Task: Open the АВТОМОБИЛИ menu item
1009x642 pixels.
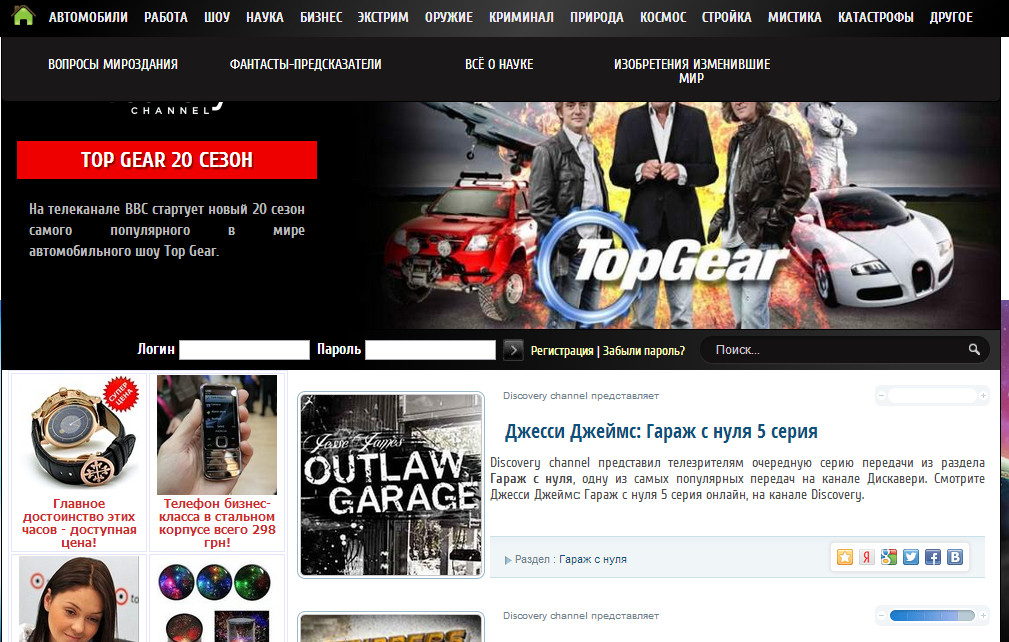Action: point(88,18)
